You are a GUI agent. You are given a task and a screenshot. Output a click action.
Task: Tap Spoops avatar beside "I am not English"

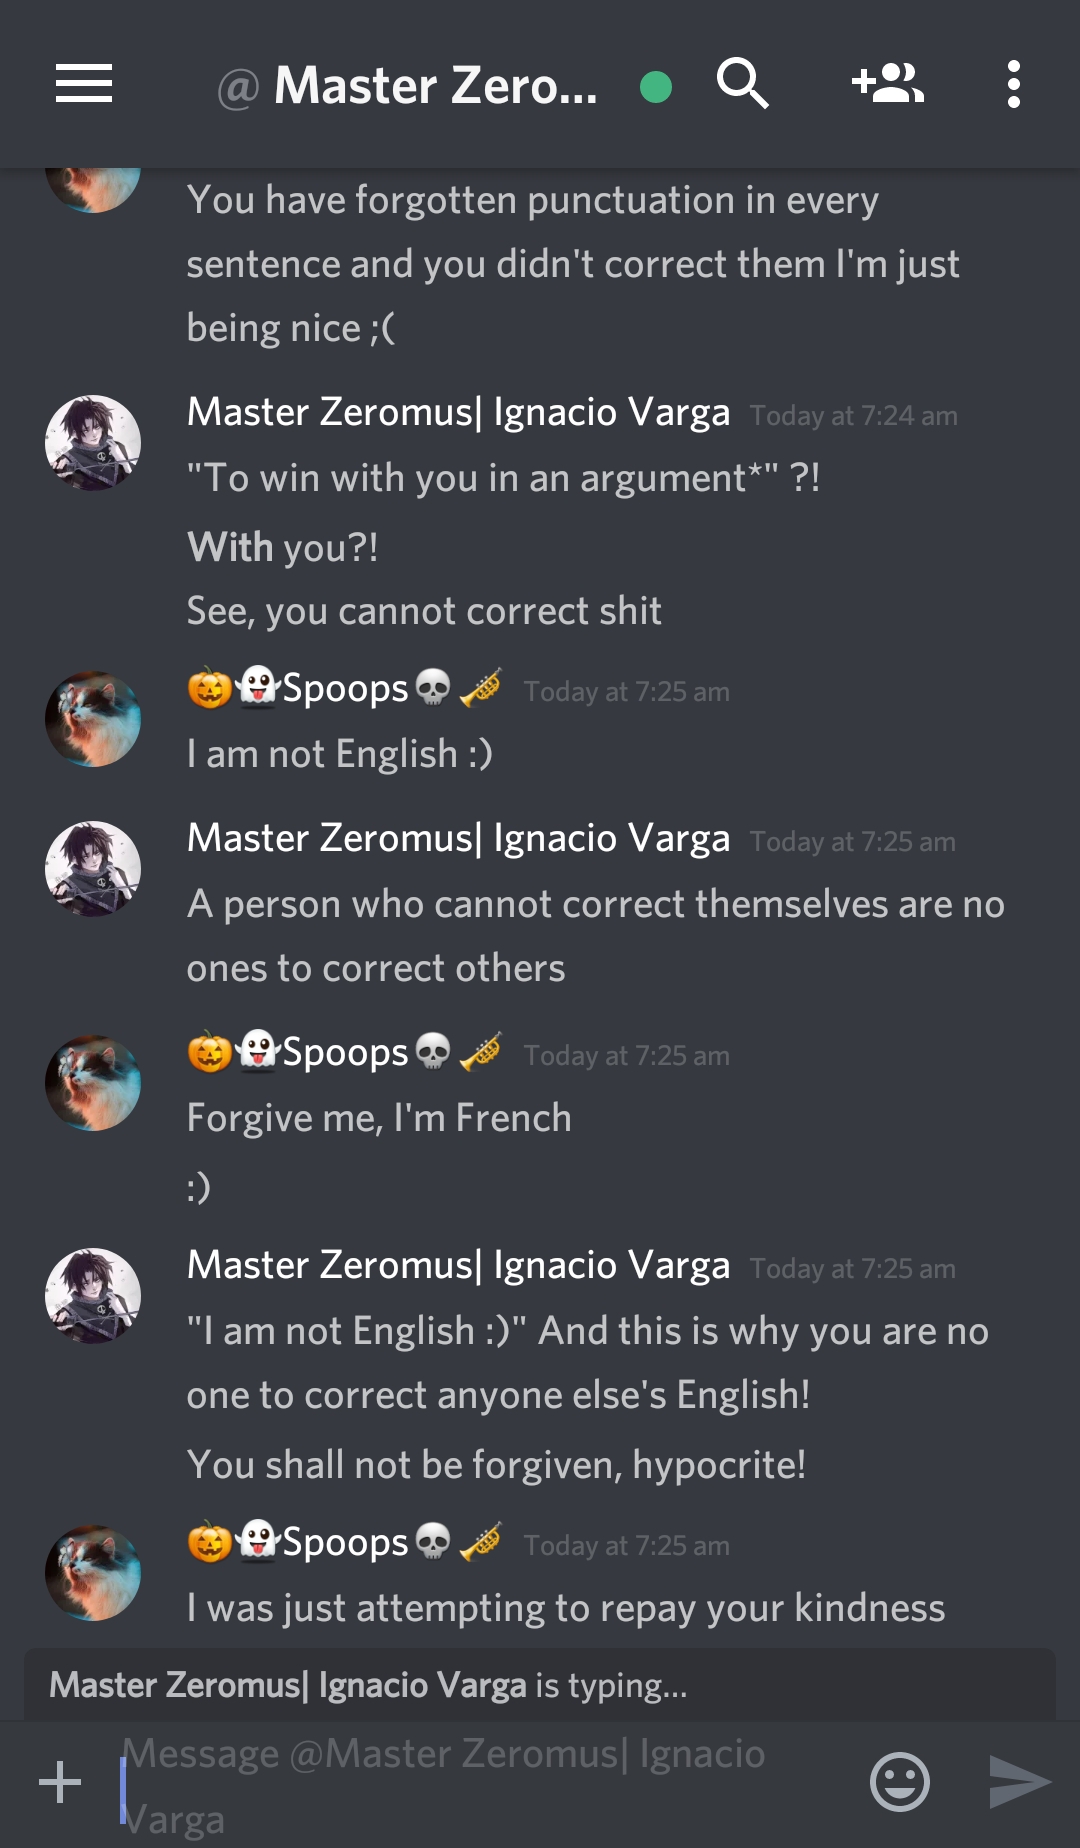coord(93,719)
